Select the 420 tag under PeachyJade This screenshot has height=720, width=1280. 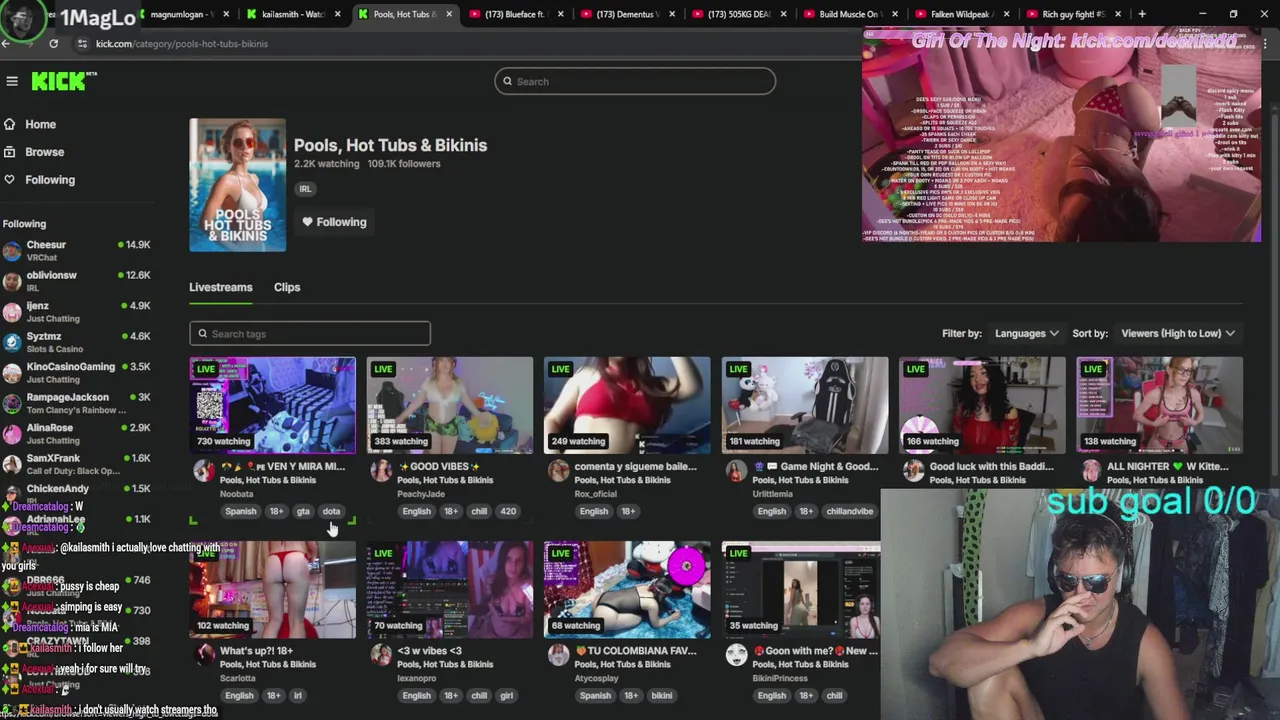(508, 511)
